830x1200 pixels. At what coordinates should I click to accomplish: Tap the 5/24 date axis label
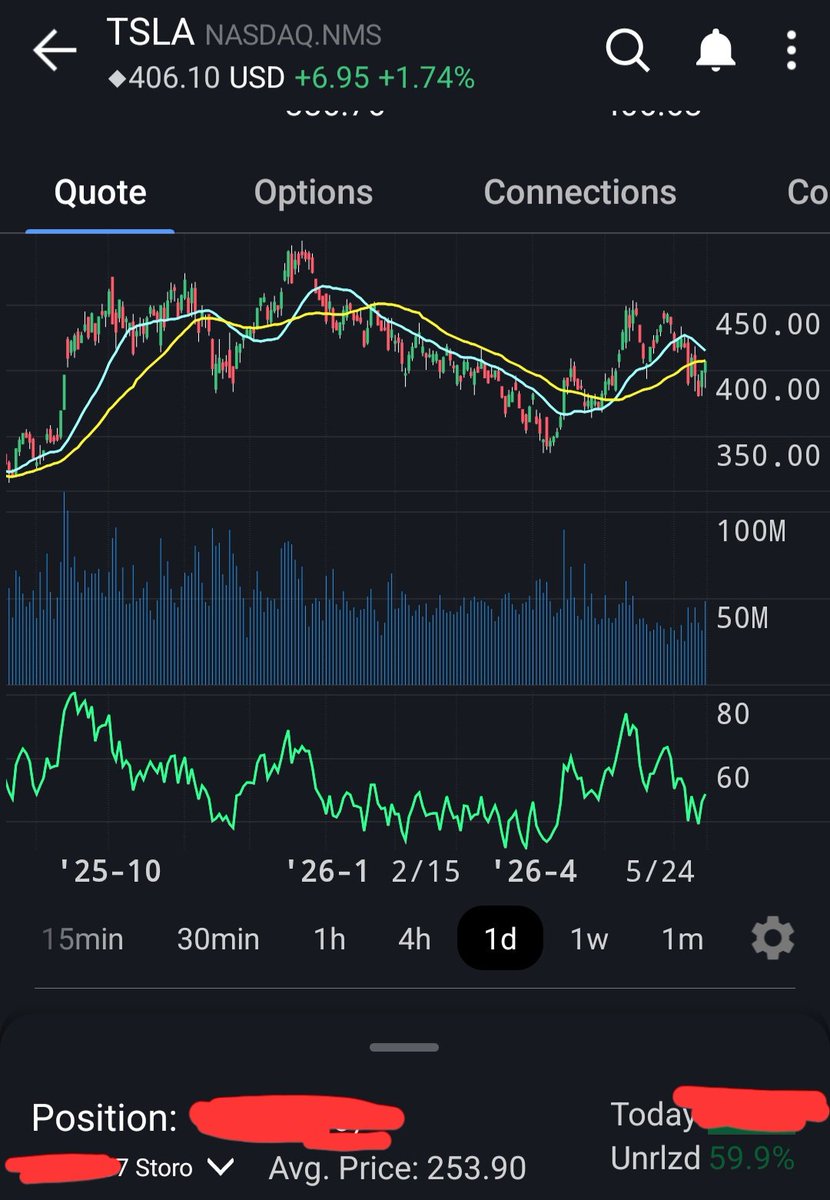660,871
